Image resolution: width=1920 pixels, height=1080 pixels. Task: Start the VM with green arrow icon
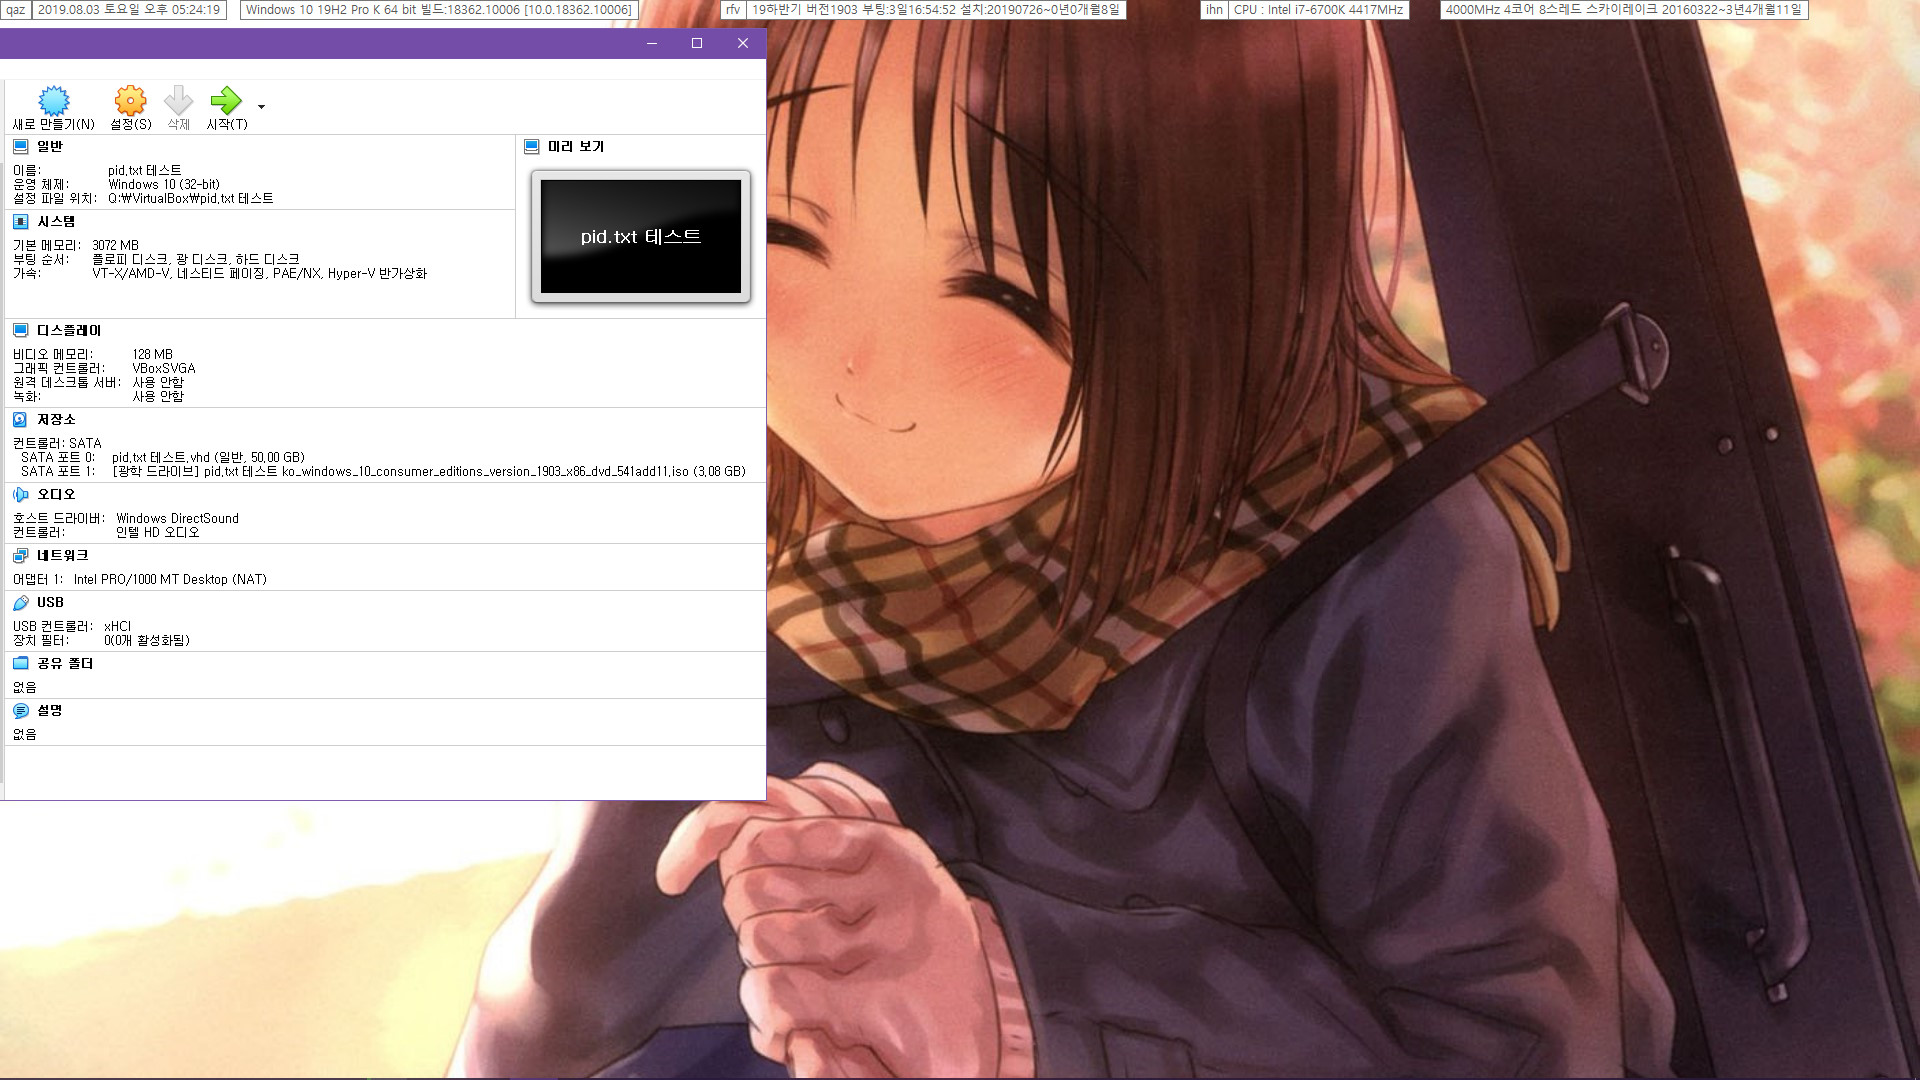(x=226, y=100)
